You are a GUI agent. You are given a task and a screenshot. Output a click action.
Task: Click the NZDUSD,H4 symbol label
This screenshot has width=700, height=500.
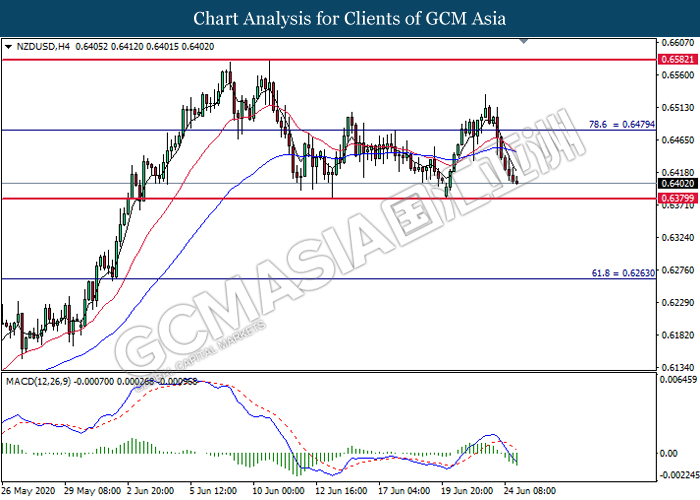43,46
